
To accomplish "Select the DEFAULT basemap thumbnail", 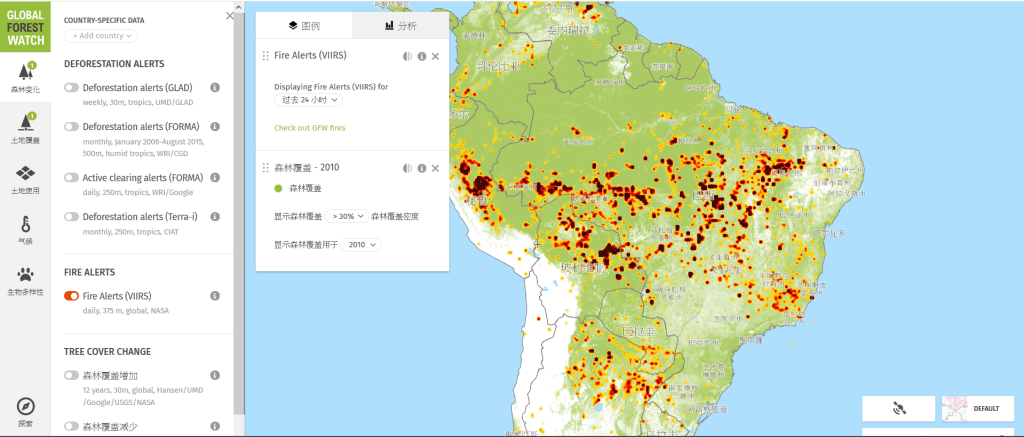I will 978,409.
